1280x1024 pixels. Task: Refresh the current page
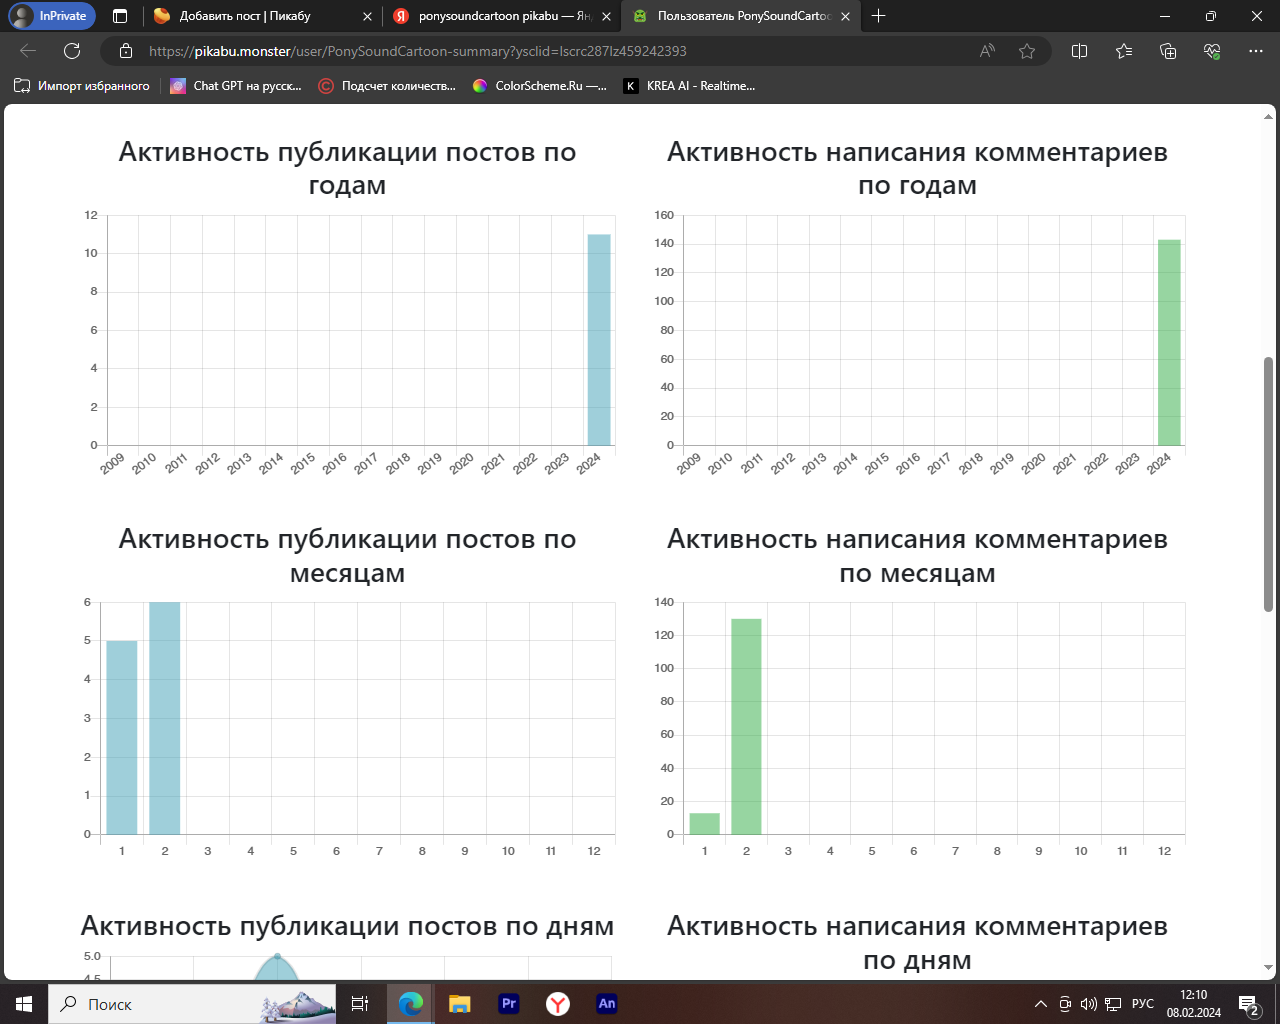(72, 51)
